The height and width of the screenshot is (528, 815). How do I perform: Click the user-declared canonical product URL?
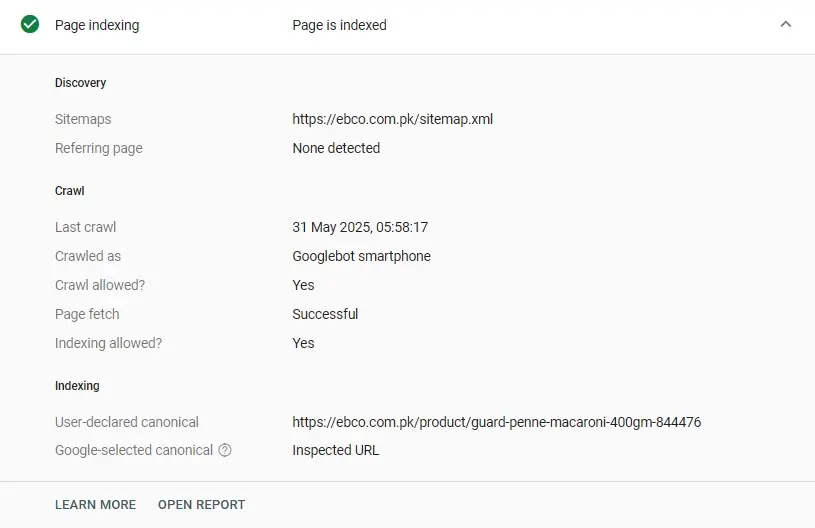[x=496, y=422]
